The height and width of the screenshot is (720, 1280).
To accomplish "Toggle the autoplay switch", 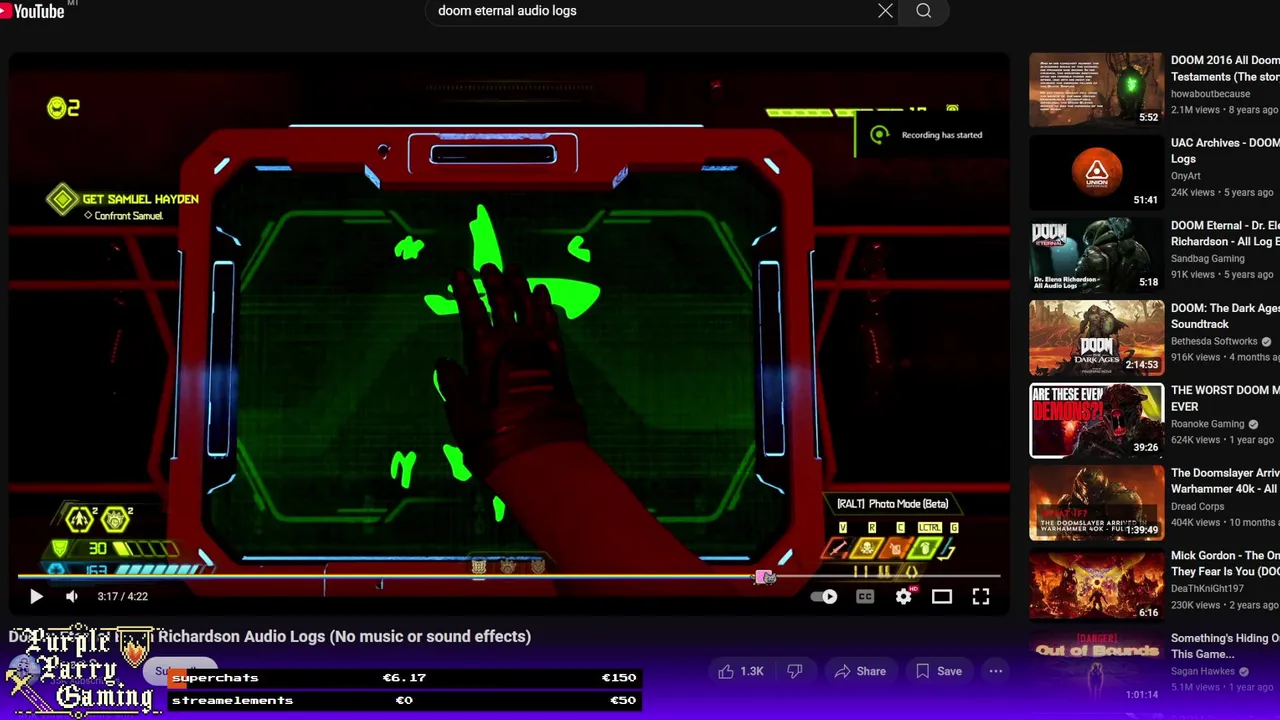I will [x=824, y=597].
